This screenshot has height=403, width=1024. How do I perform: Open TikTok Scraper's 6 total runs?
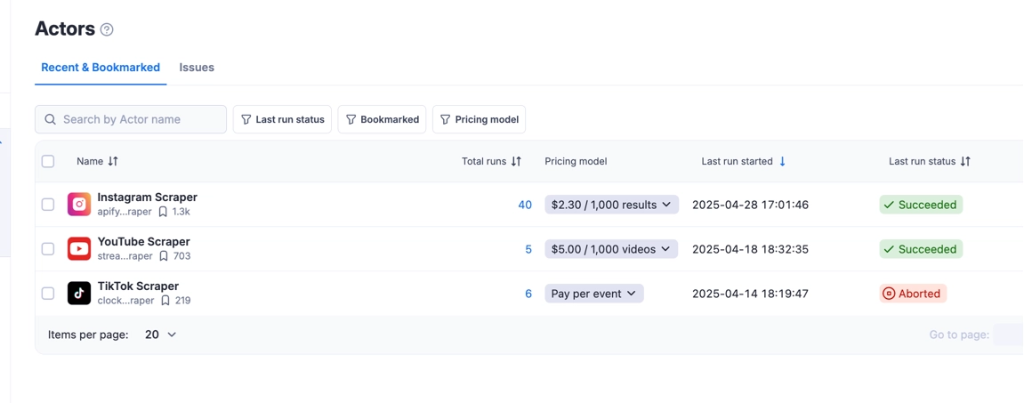tap(529, 293)
